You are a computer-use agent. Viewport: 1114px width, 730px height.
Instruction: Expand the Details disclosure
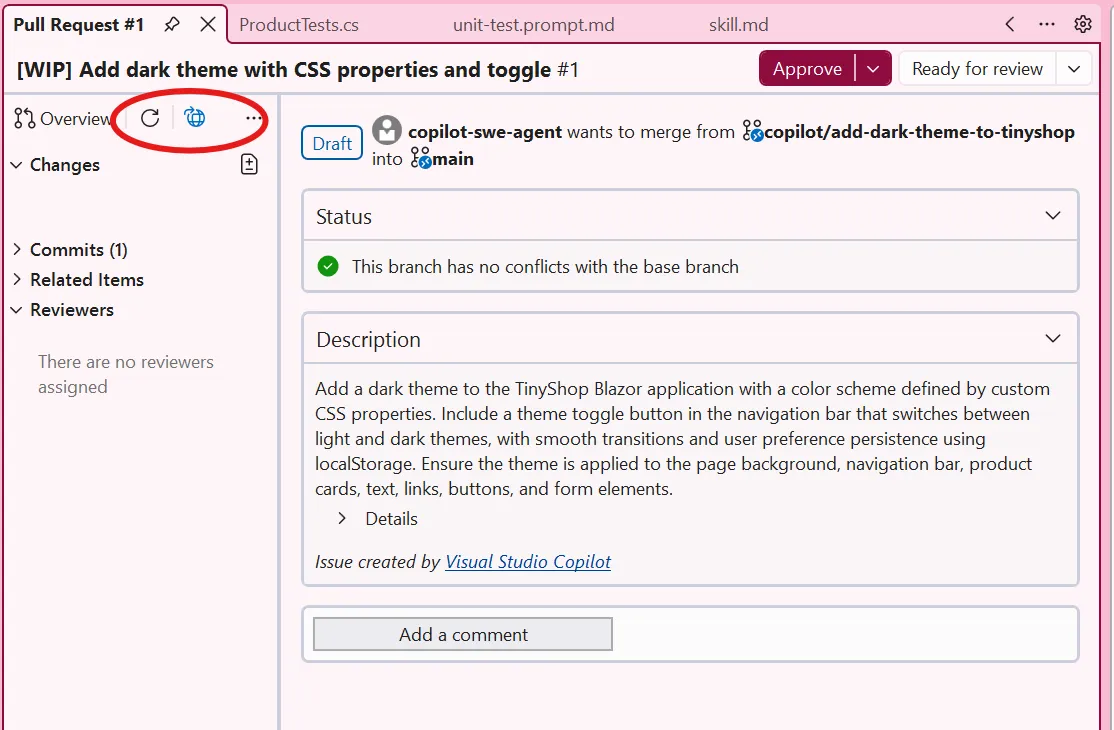(x=342, y=518)
